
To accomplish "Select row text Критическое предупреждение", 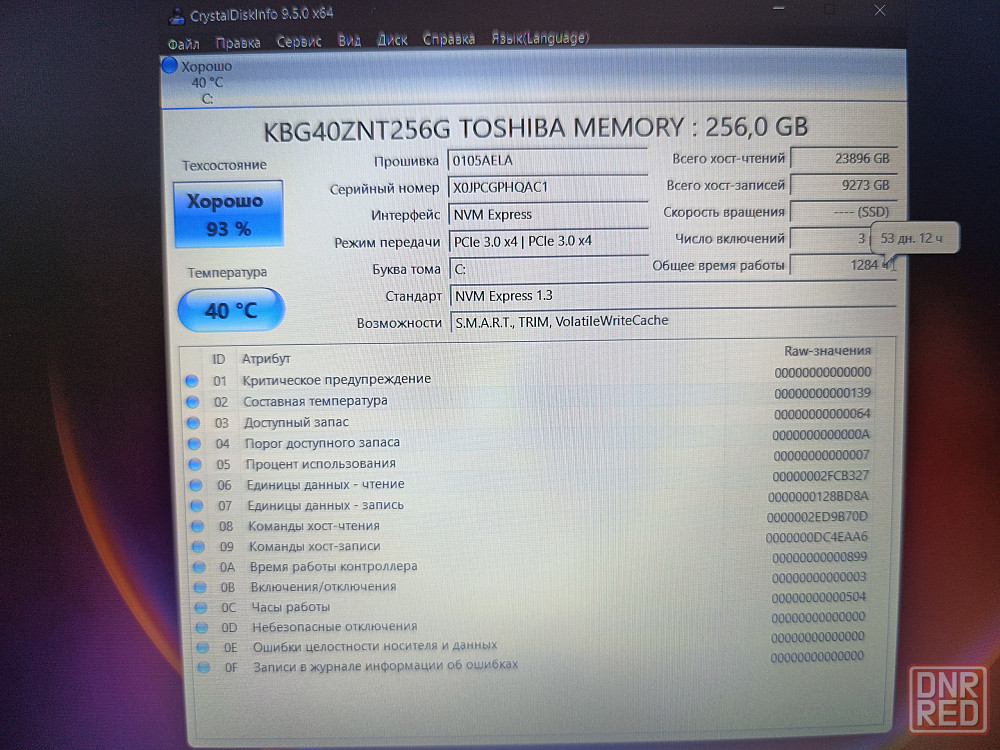I will (337, 379).
